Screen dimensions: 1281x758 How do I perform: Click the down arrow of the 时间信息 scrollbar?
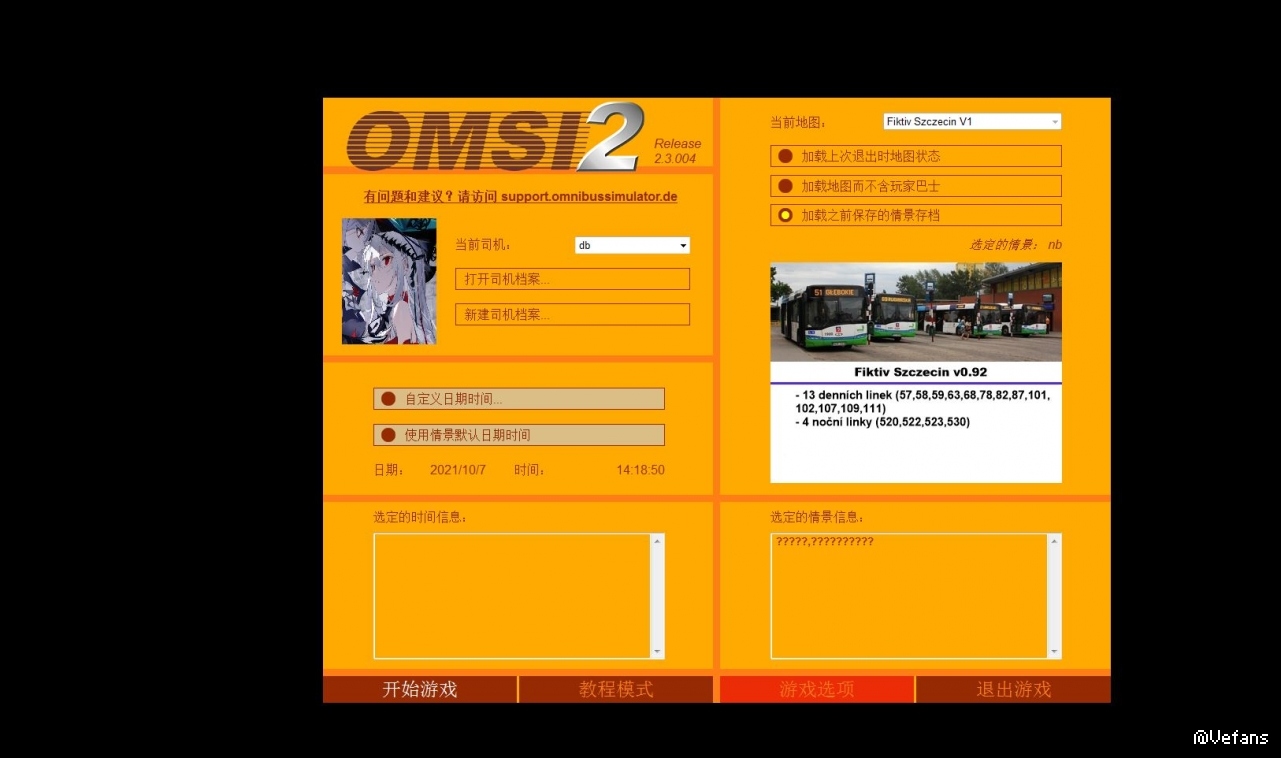tap(657, 651)
